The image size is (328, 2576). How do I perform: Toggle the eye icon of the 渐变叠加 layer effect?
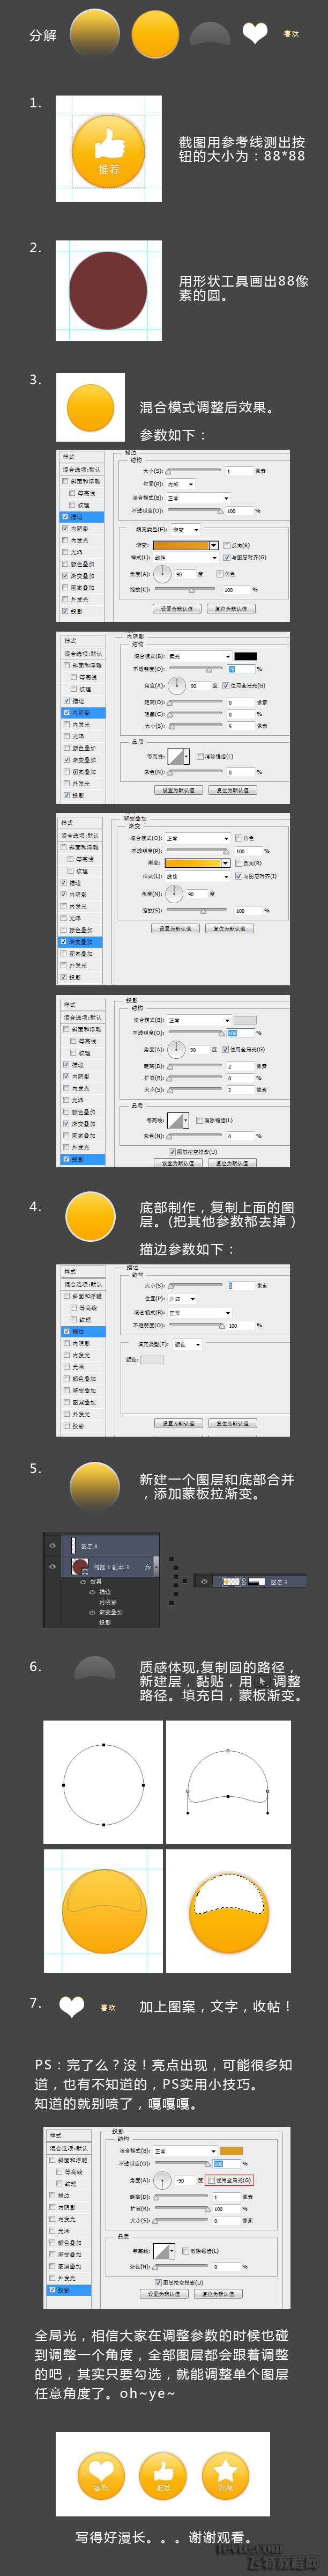[92, 1612]
